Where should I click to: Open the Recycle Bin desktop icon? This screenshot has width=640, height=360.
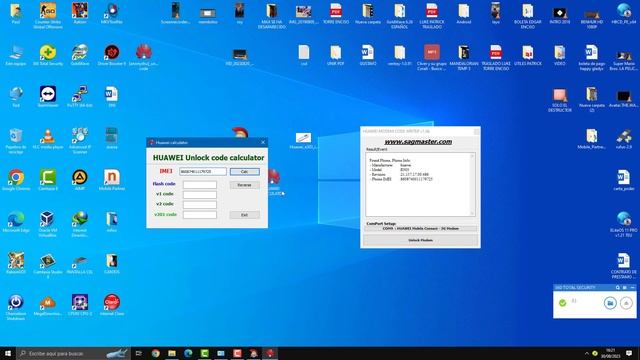coord(16,141)
